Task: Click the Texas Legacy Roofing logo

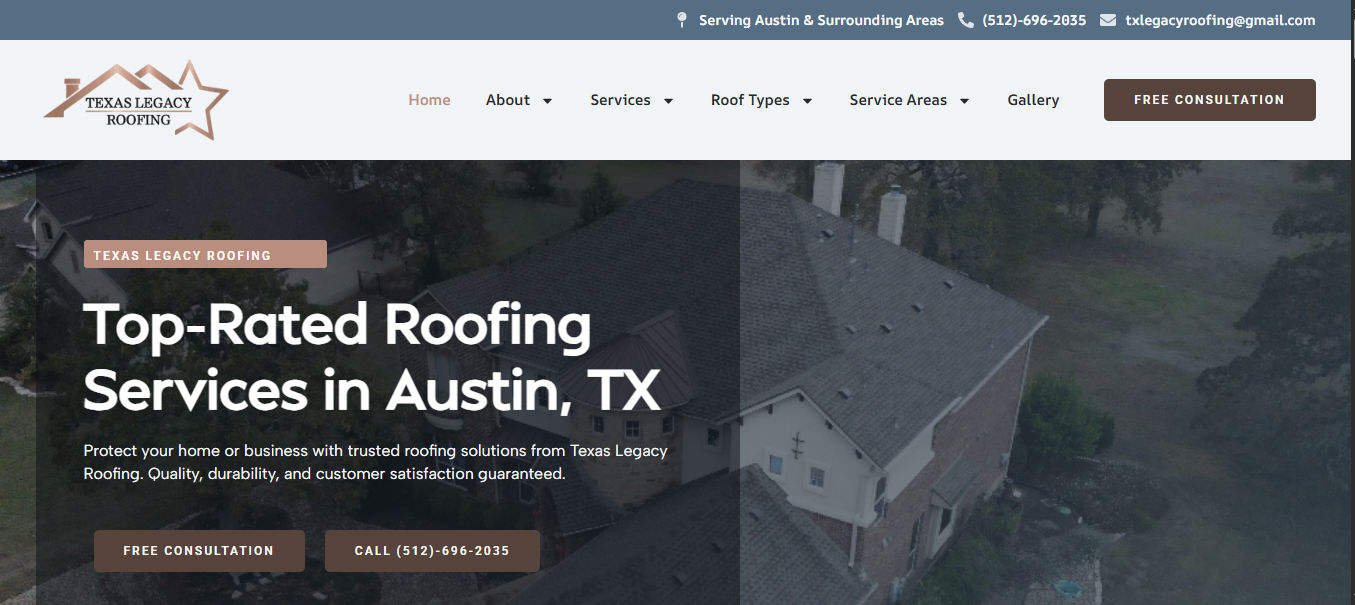Action: pos(136,100)
